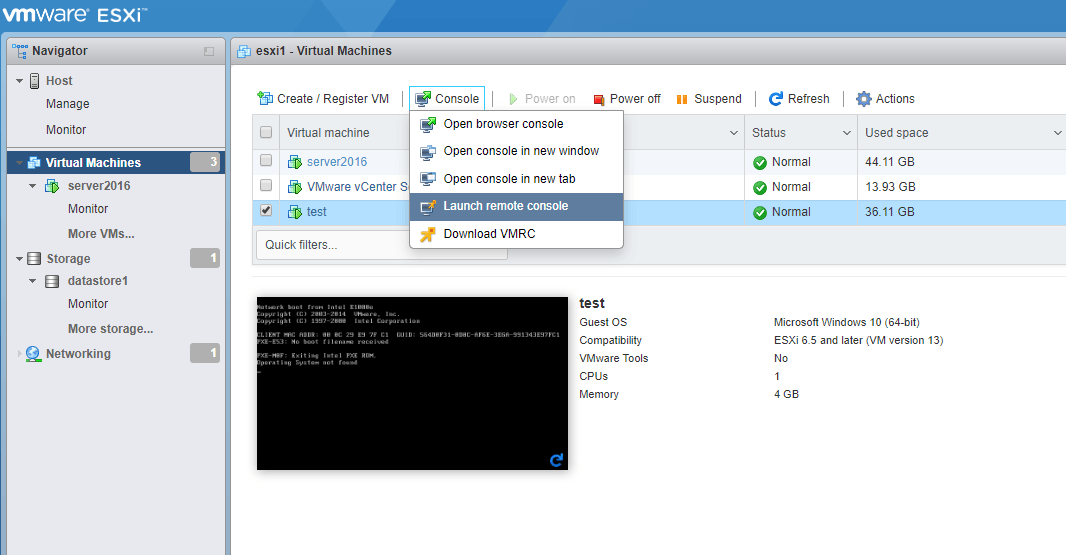
Task: Click the Open console in new window icon
Action: pyautogui.click(x=428, y=151)
